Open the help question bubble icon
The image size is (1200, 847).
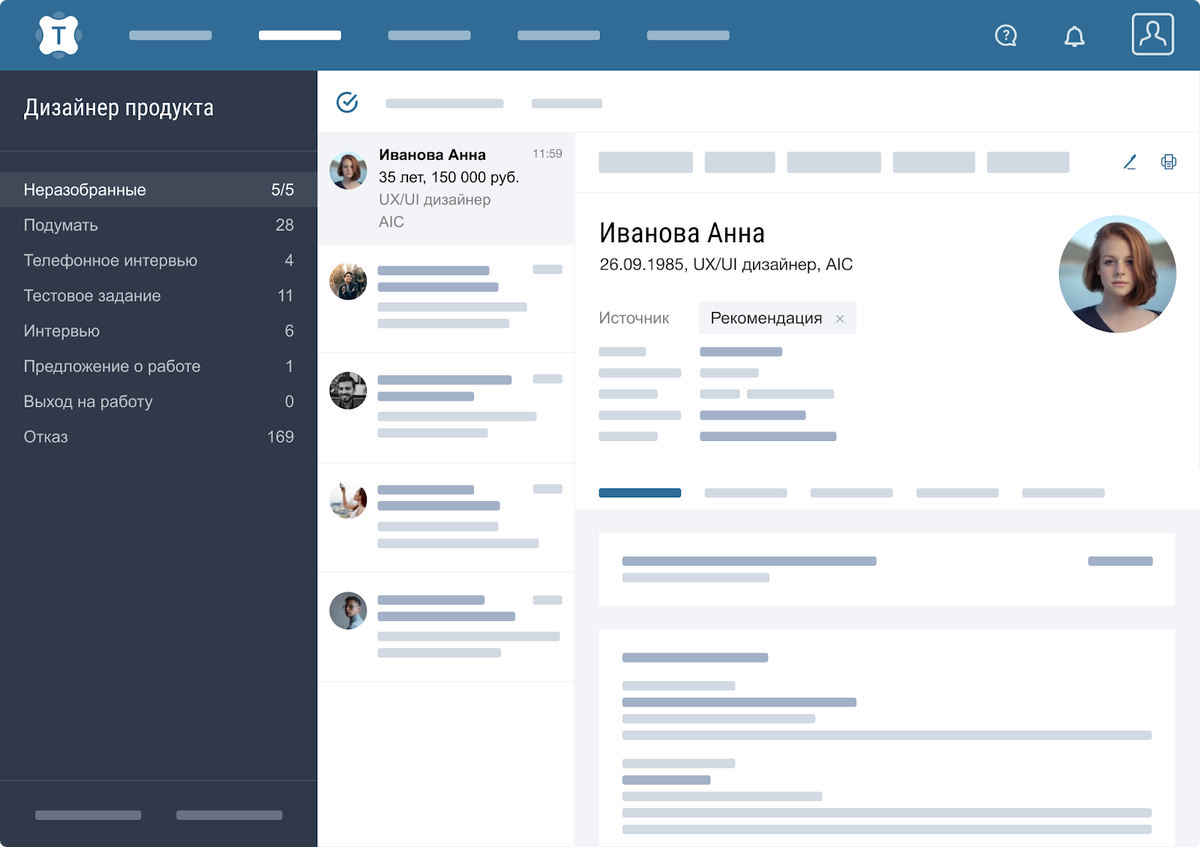1006,36
